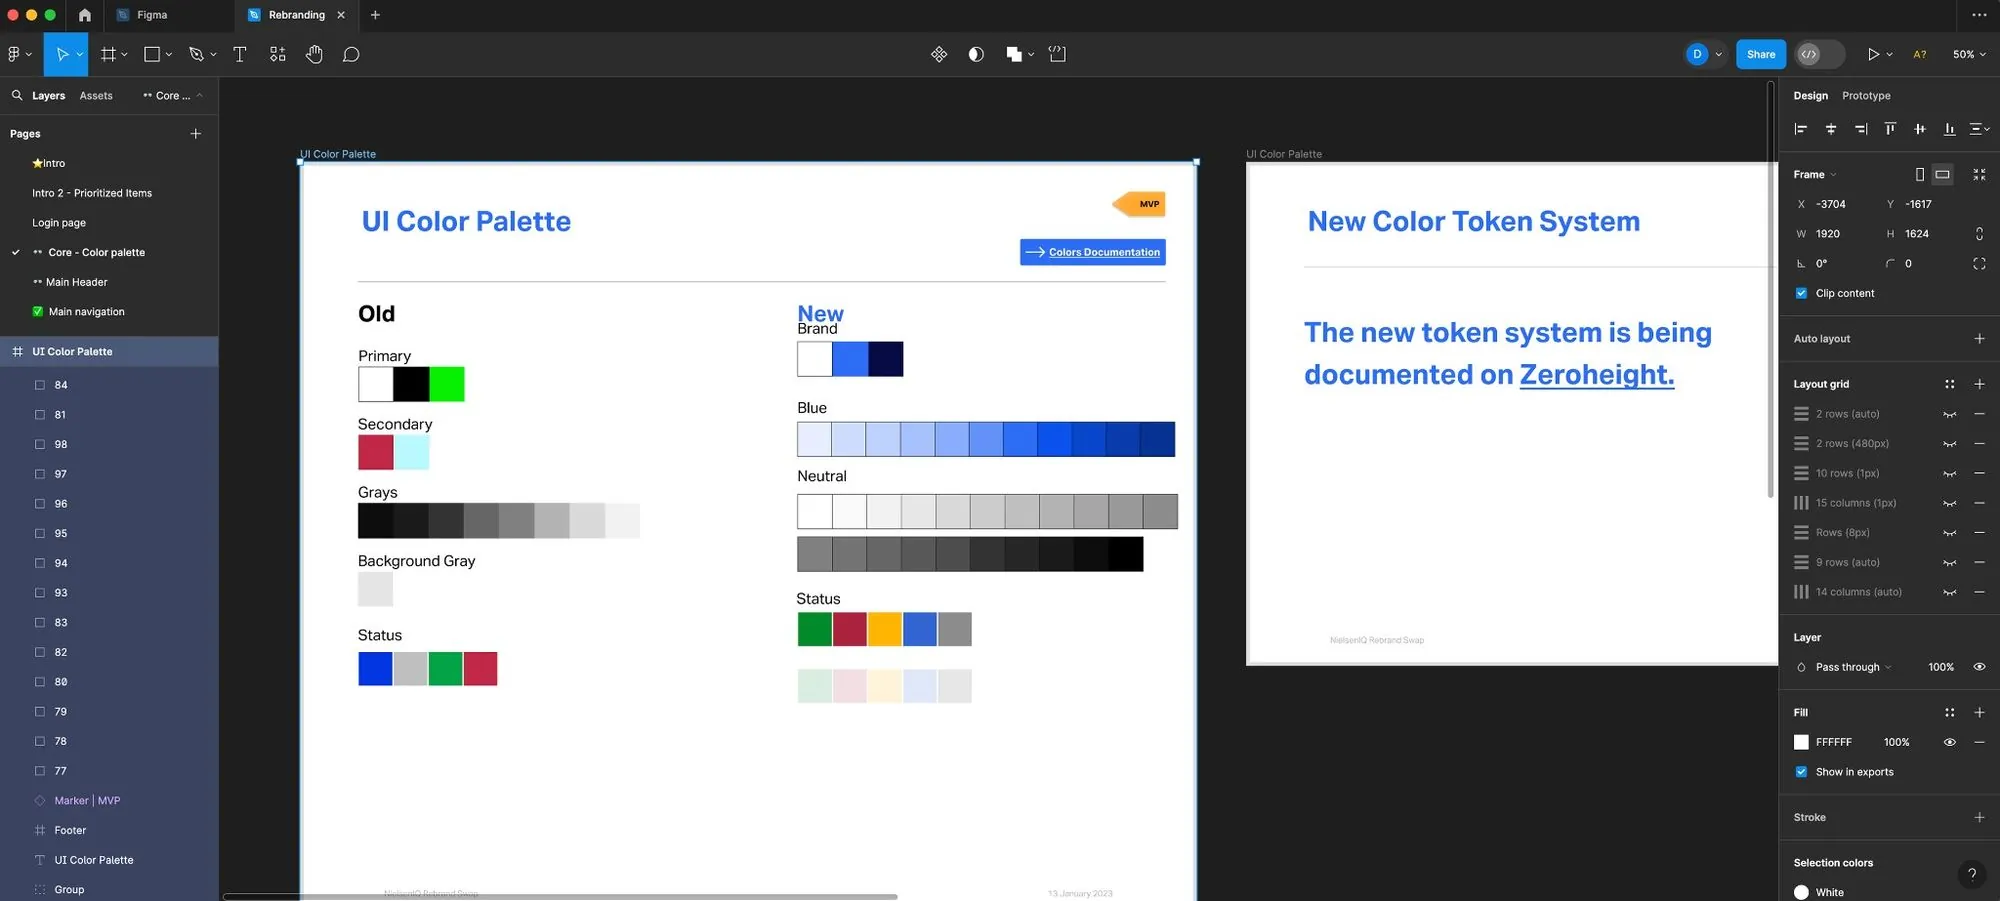Switch to the Figma file tab
This screenshot has width=2000, height=901.
tap(169, 15)
